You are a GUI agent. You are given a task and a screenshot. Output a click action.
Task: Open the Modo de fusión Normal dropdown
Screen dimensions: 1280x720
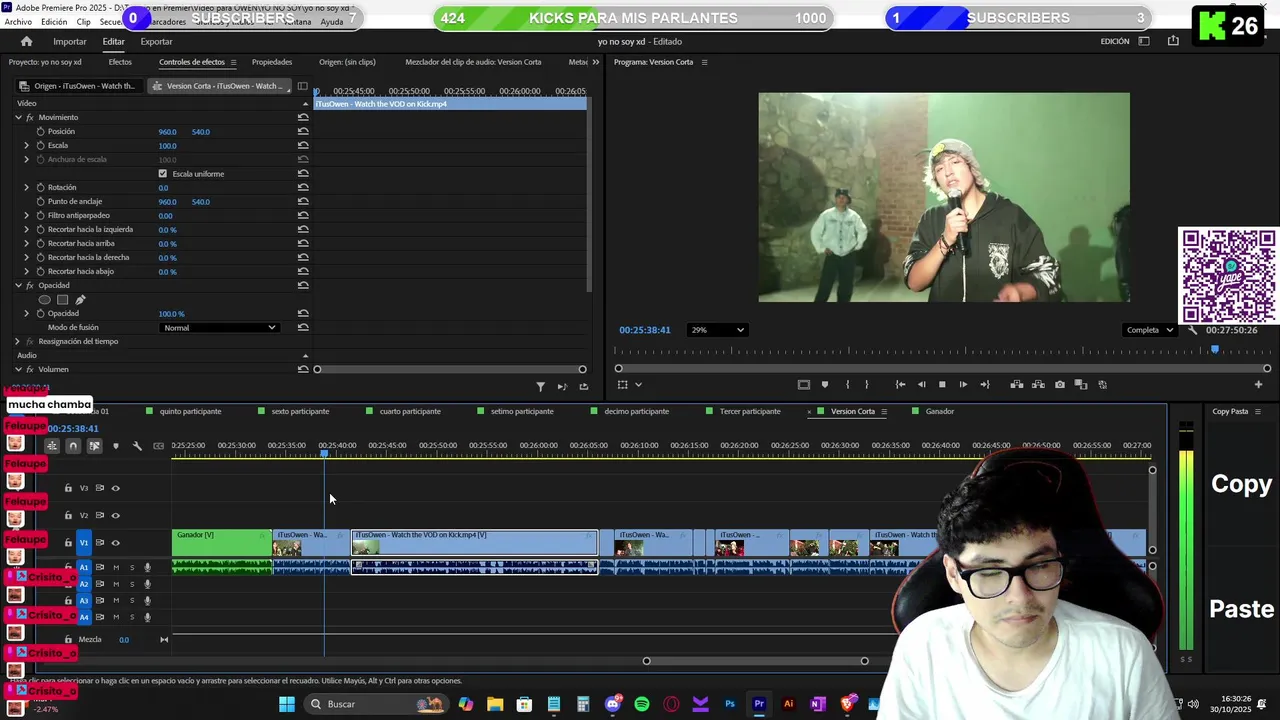click(x=219, y=327)
